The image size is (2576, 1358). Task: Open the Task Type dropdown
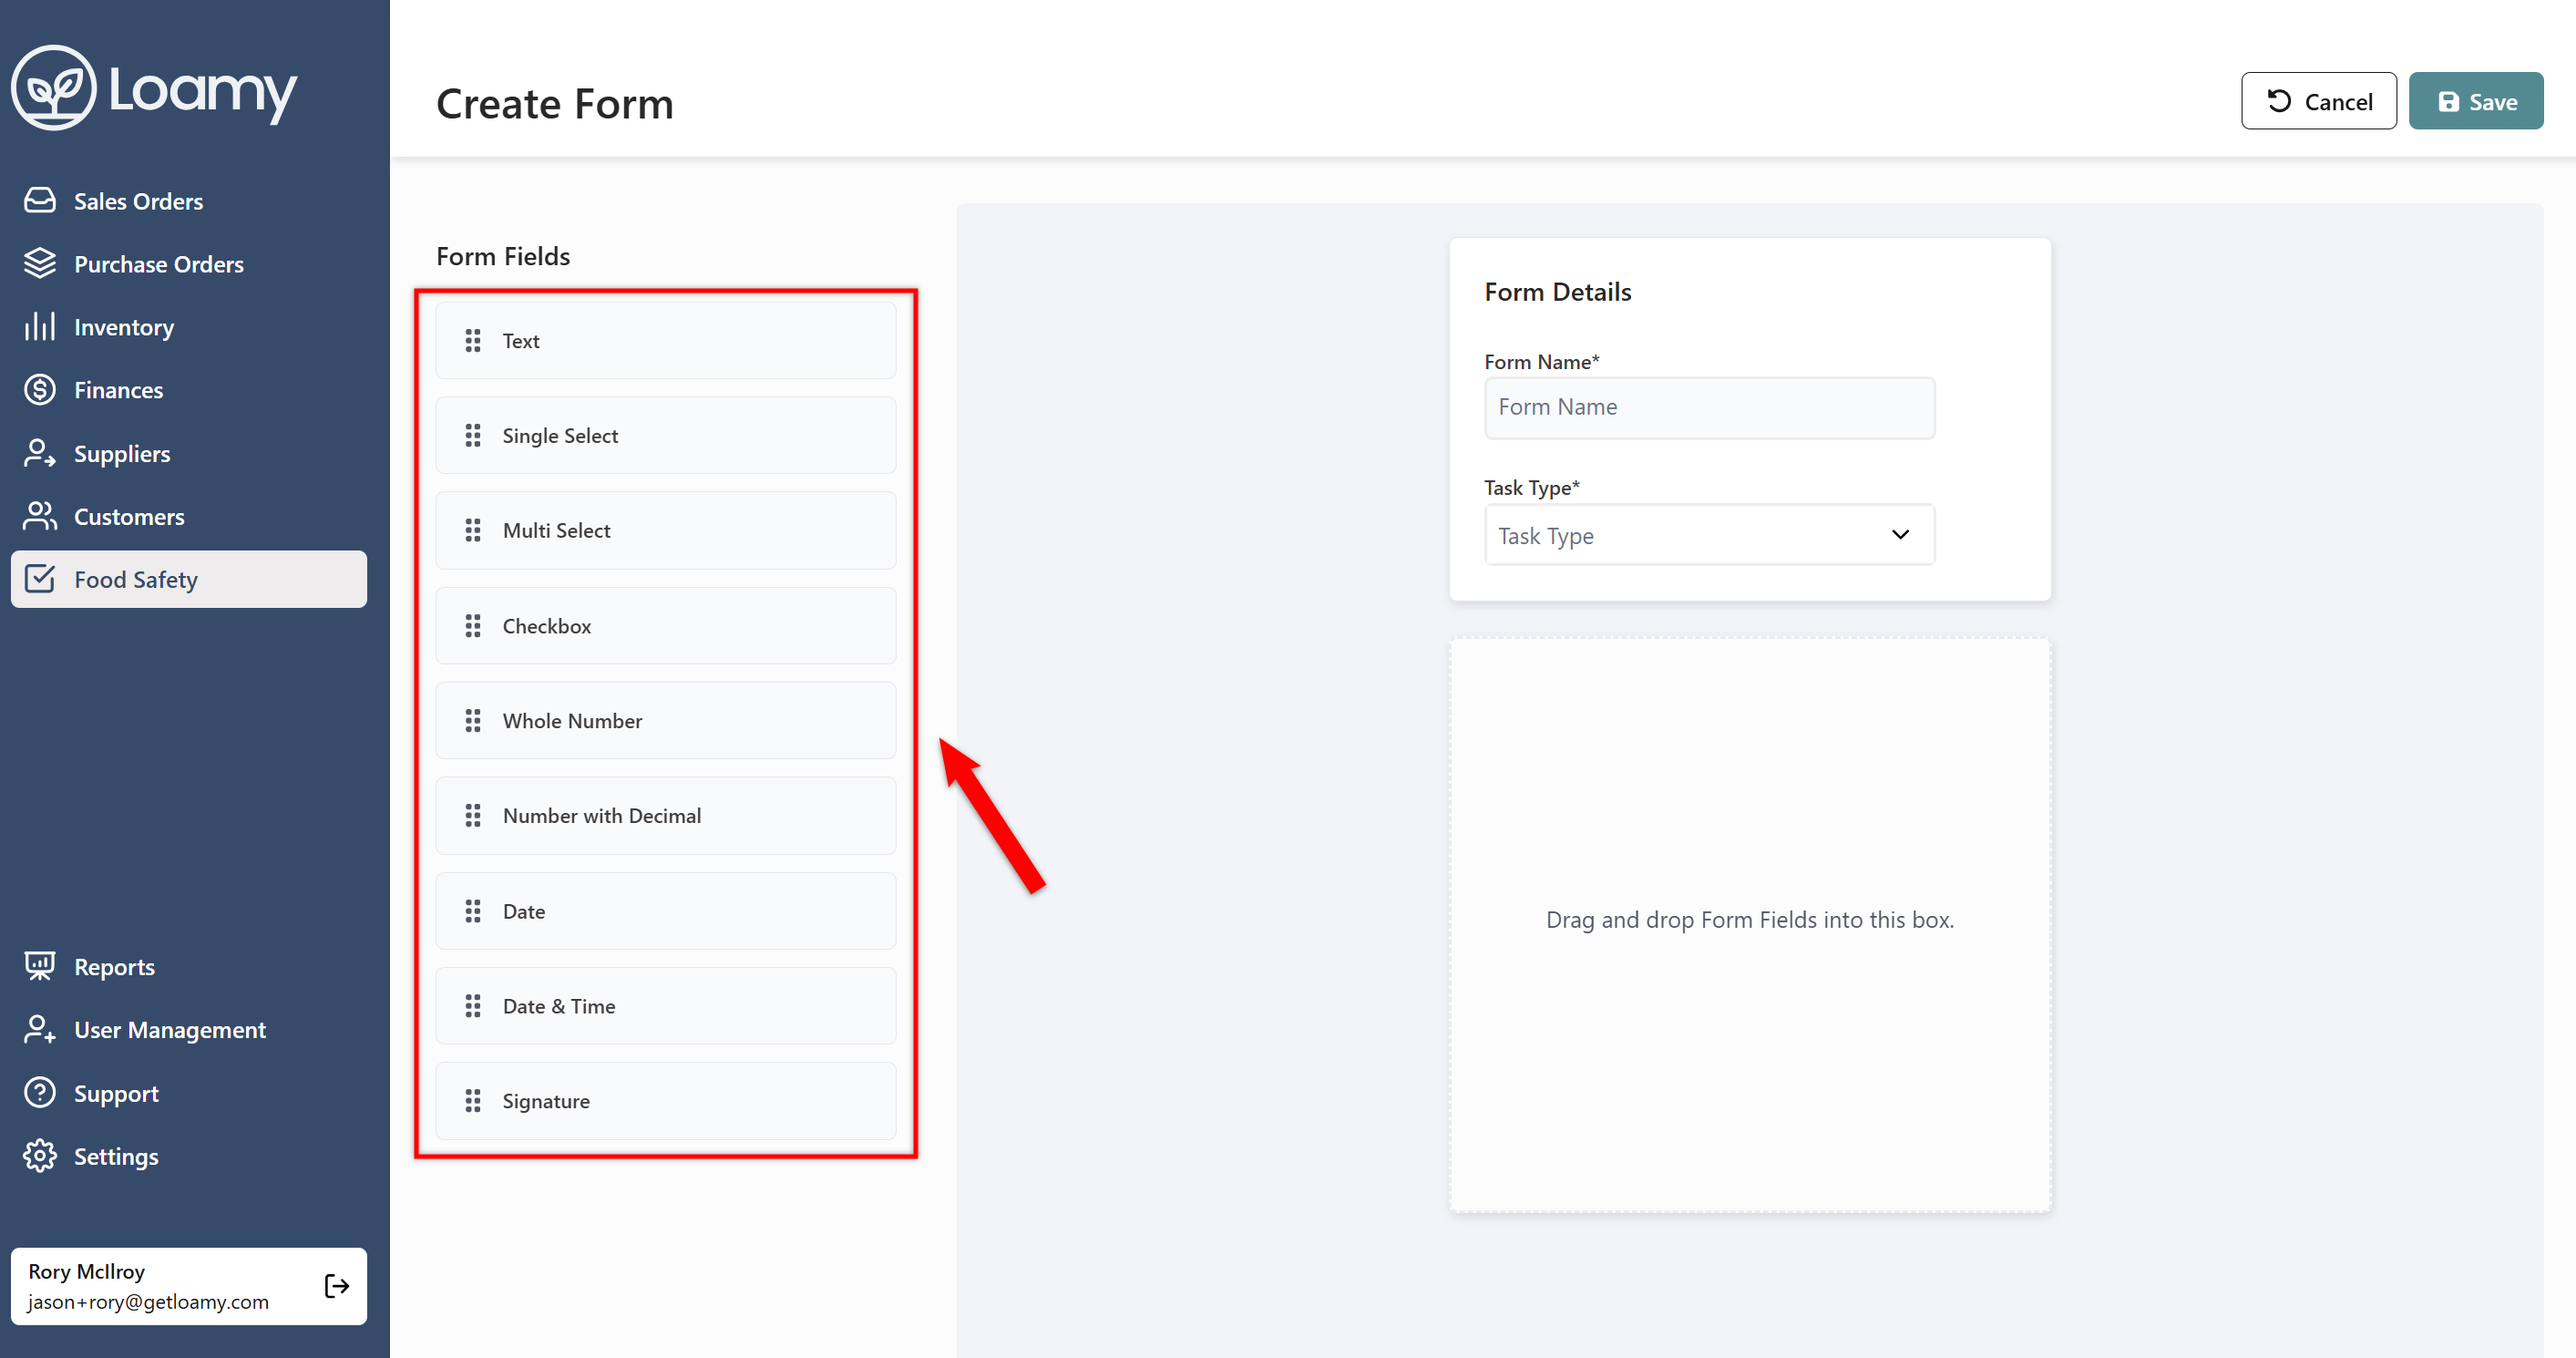pos(1709,535)
